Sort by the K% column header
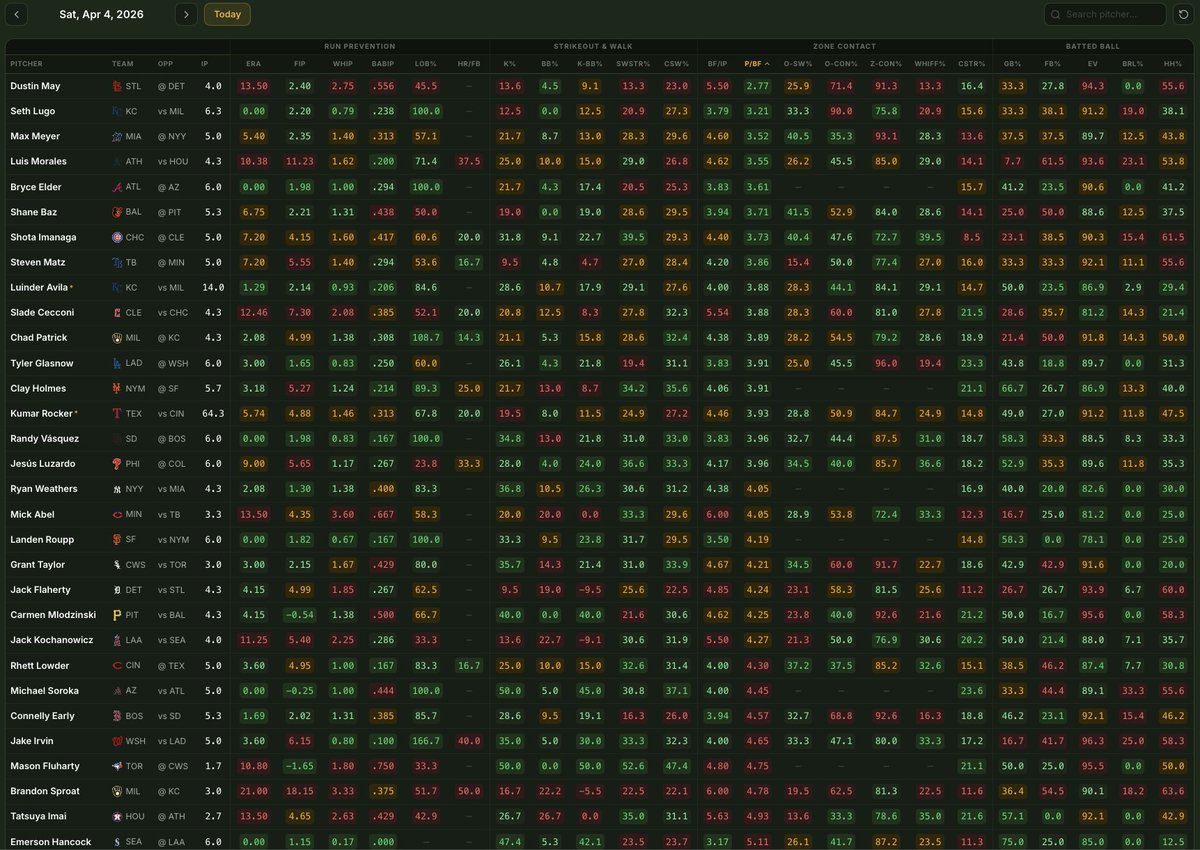This screenshot has width=1200, height=850. (x=509, y=63)
